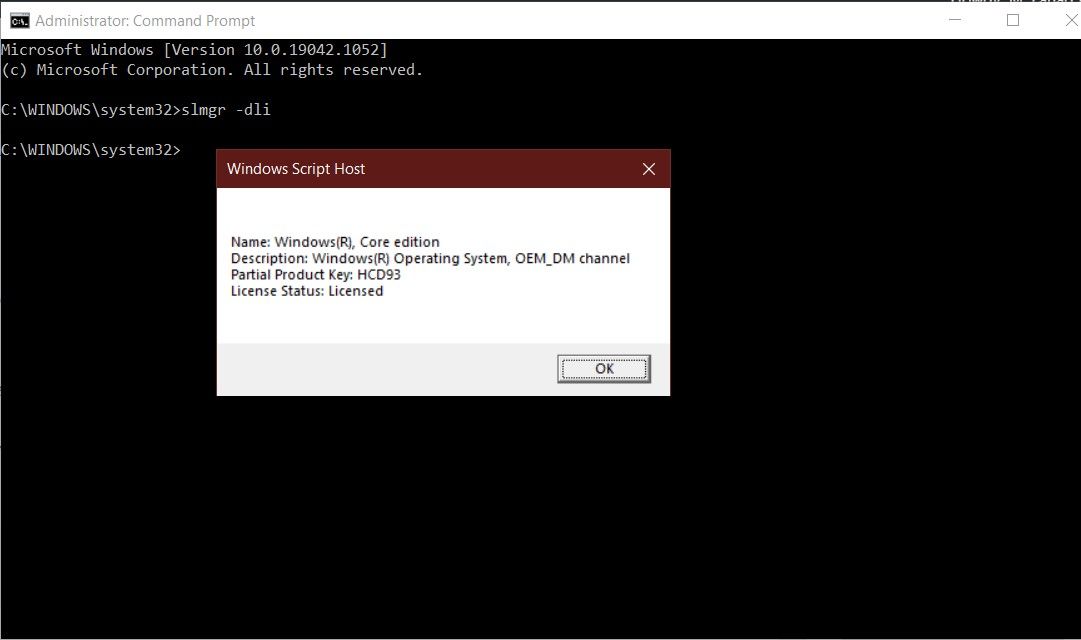Click the minimize icon on the console window
This screenshot has width=1081, height=640.
pos(953,20)
